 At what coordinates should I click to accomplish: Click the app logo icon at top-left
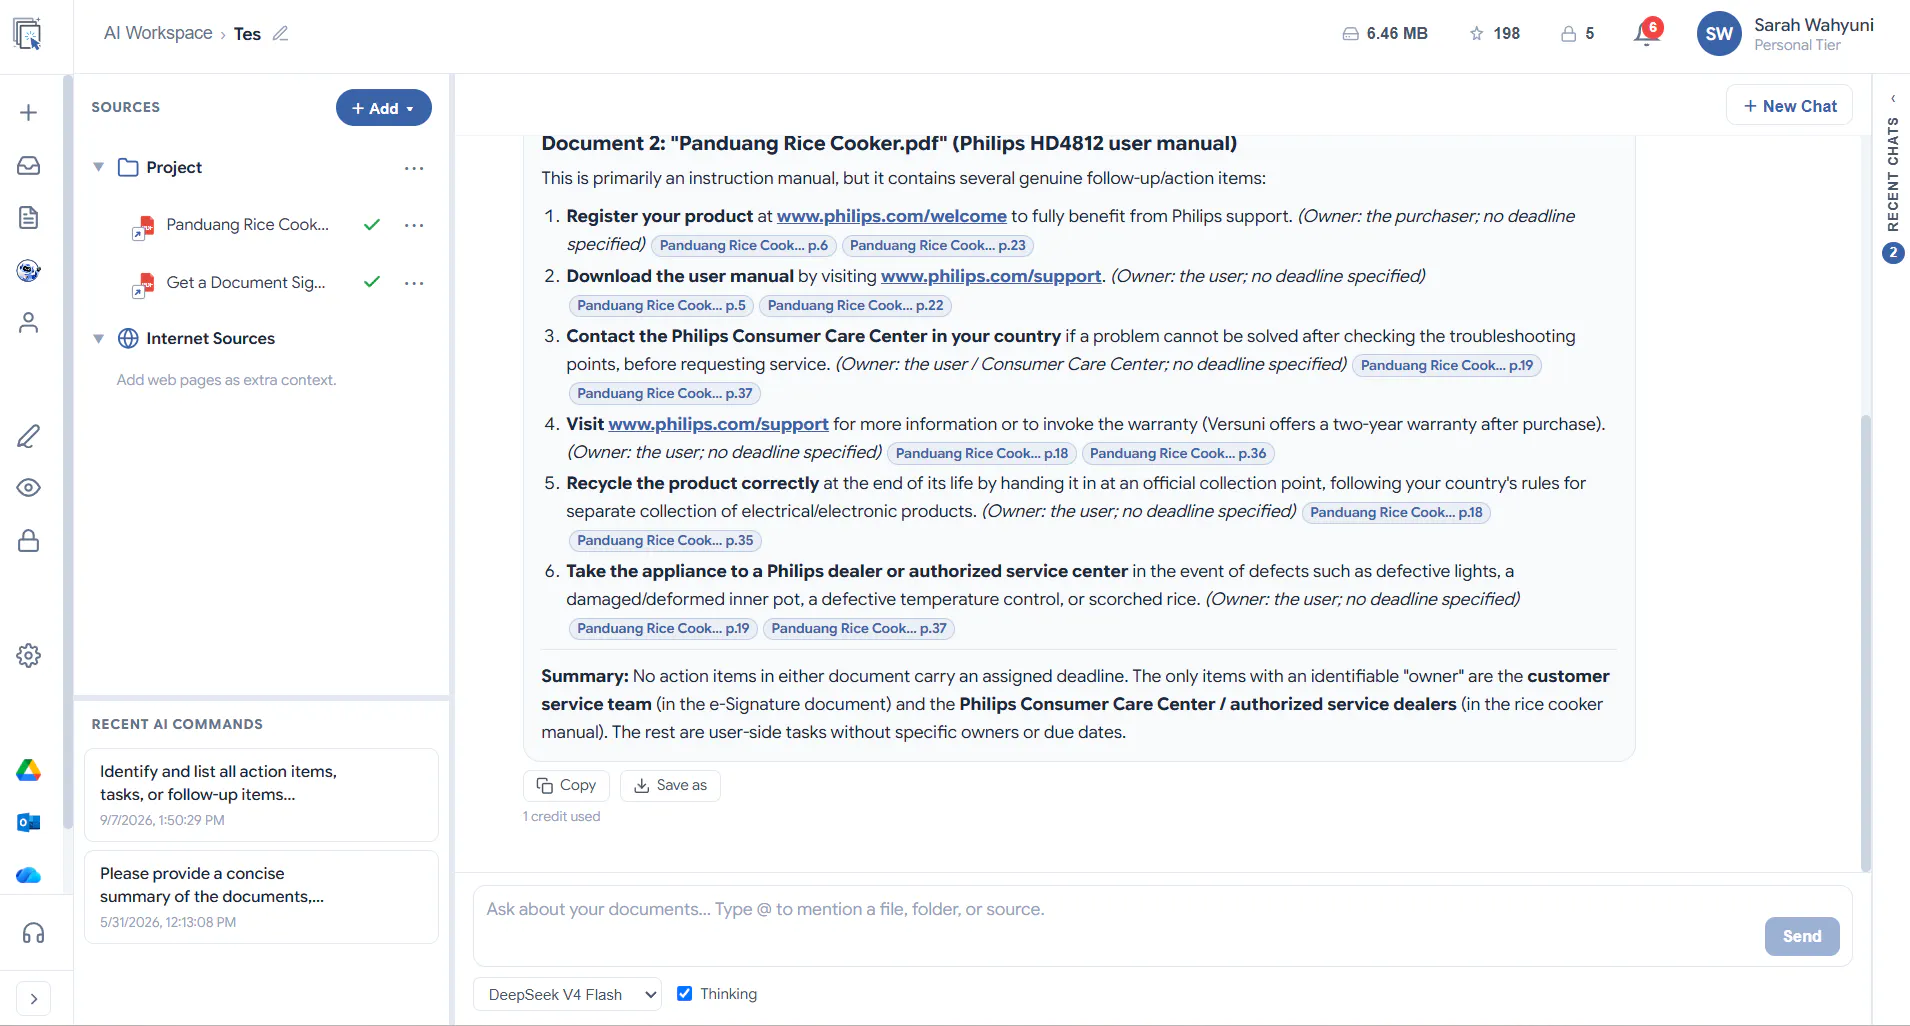click(28, 34)
